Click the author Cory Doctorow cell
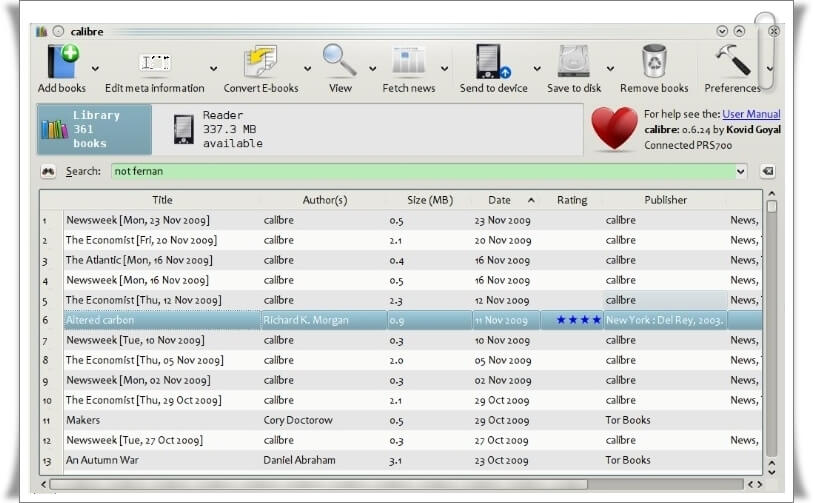 324,421
